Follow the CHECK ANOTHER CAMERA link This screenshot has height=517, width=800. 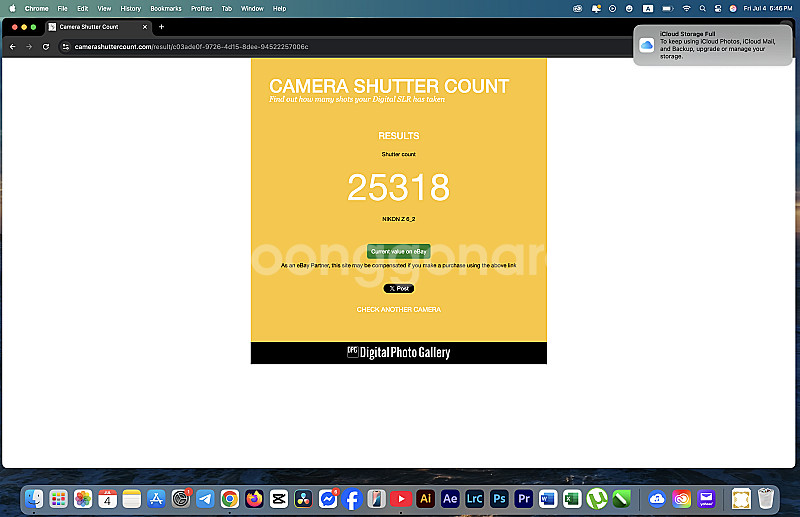click(x=398, y=310)
